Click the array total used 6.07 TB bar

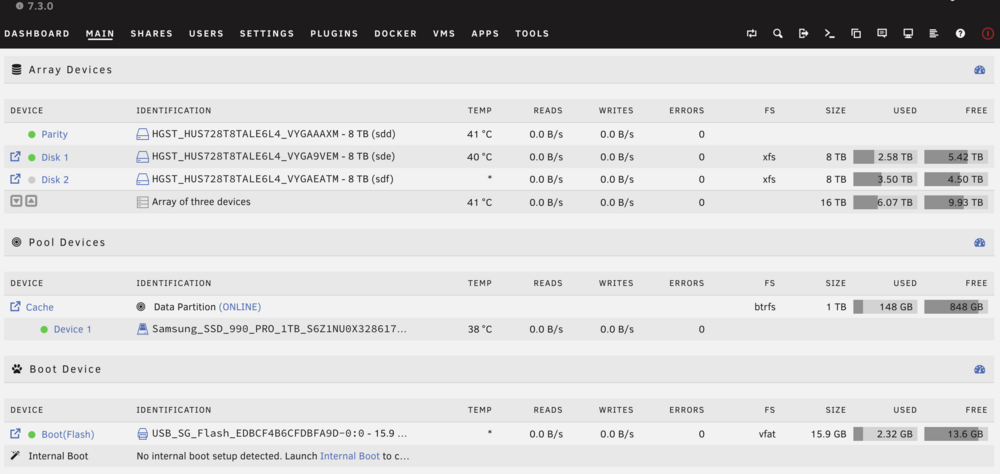885,202
